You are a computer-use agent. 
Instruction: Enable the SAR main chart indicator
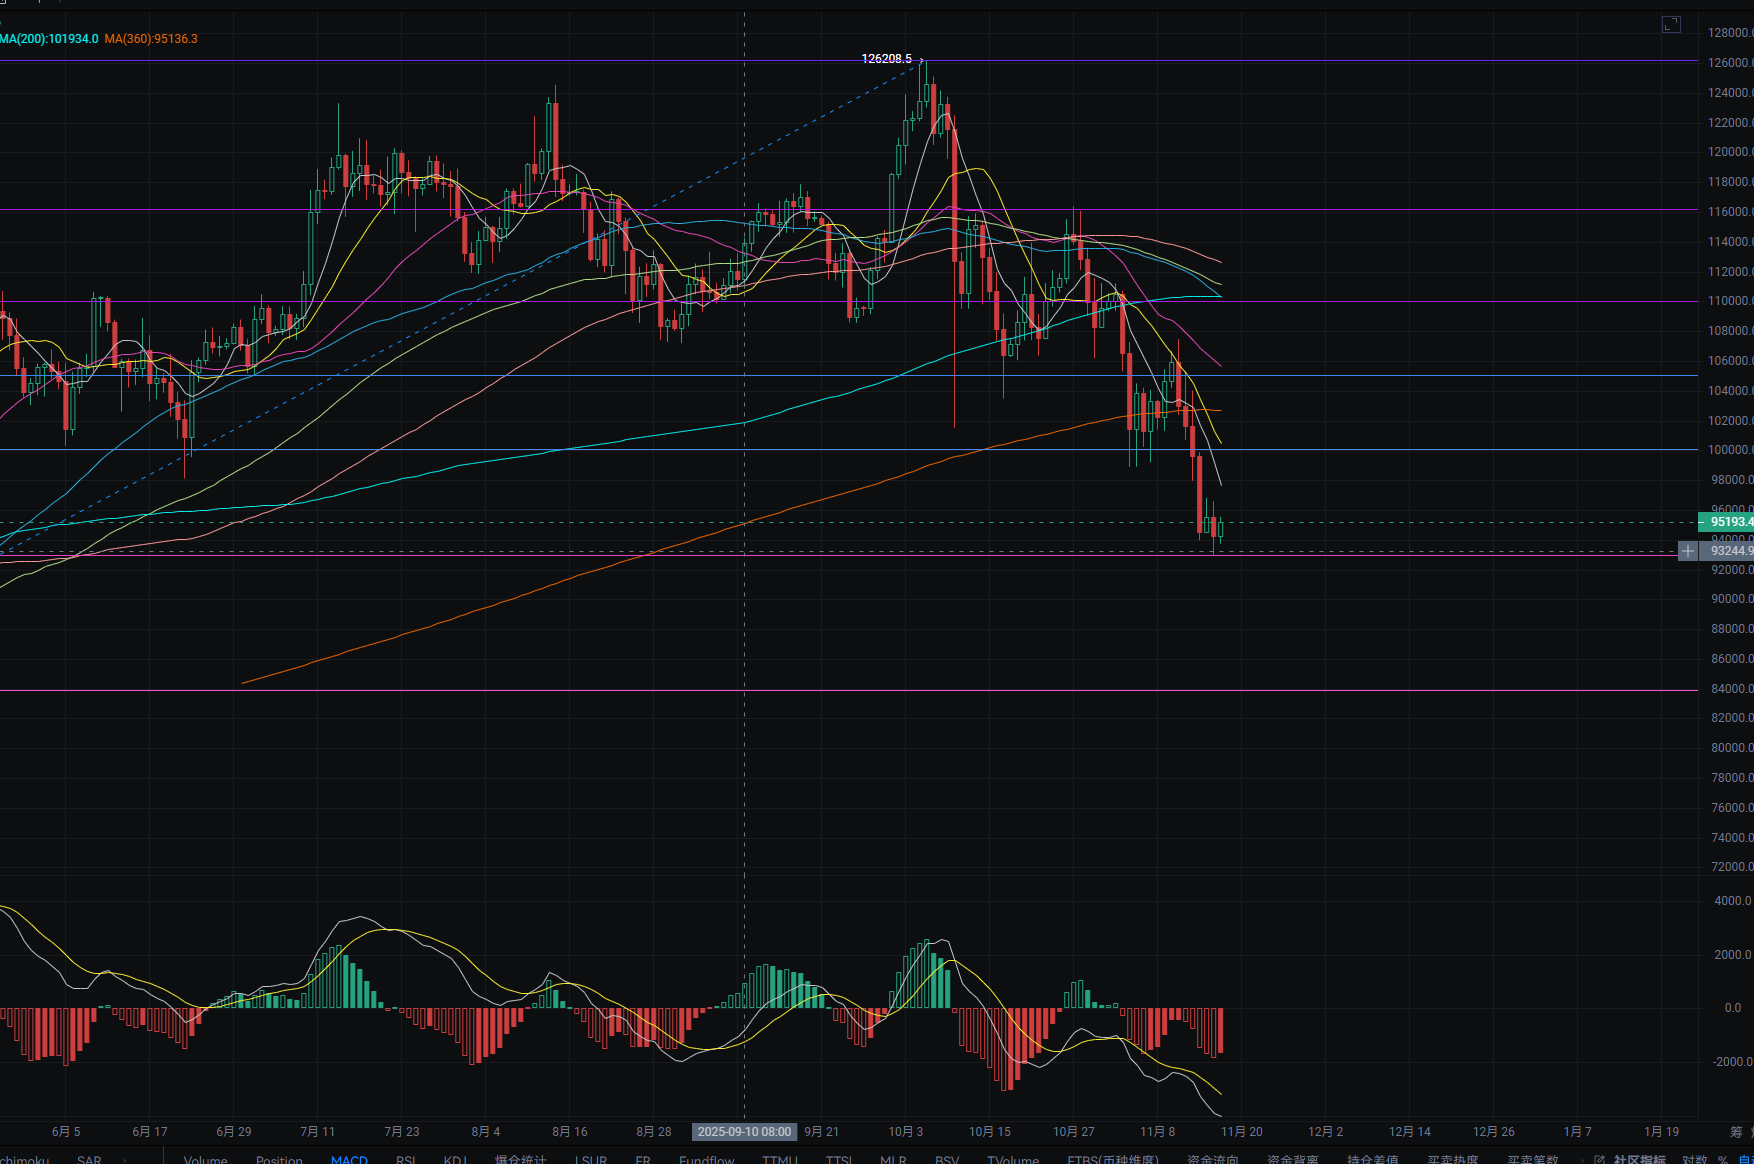coord(89,1161)
